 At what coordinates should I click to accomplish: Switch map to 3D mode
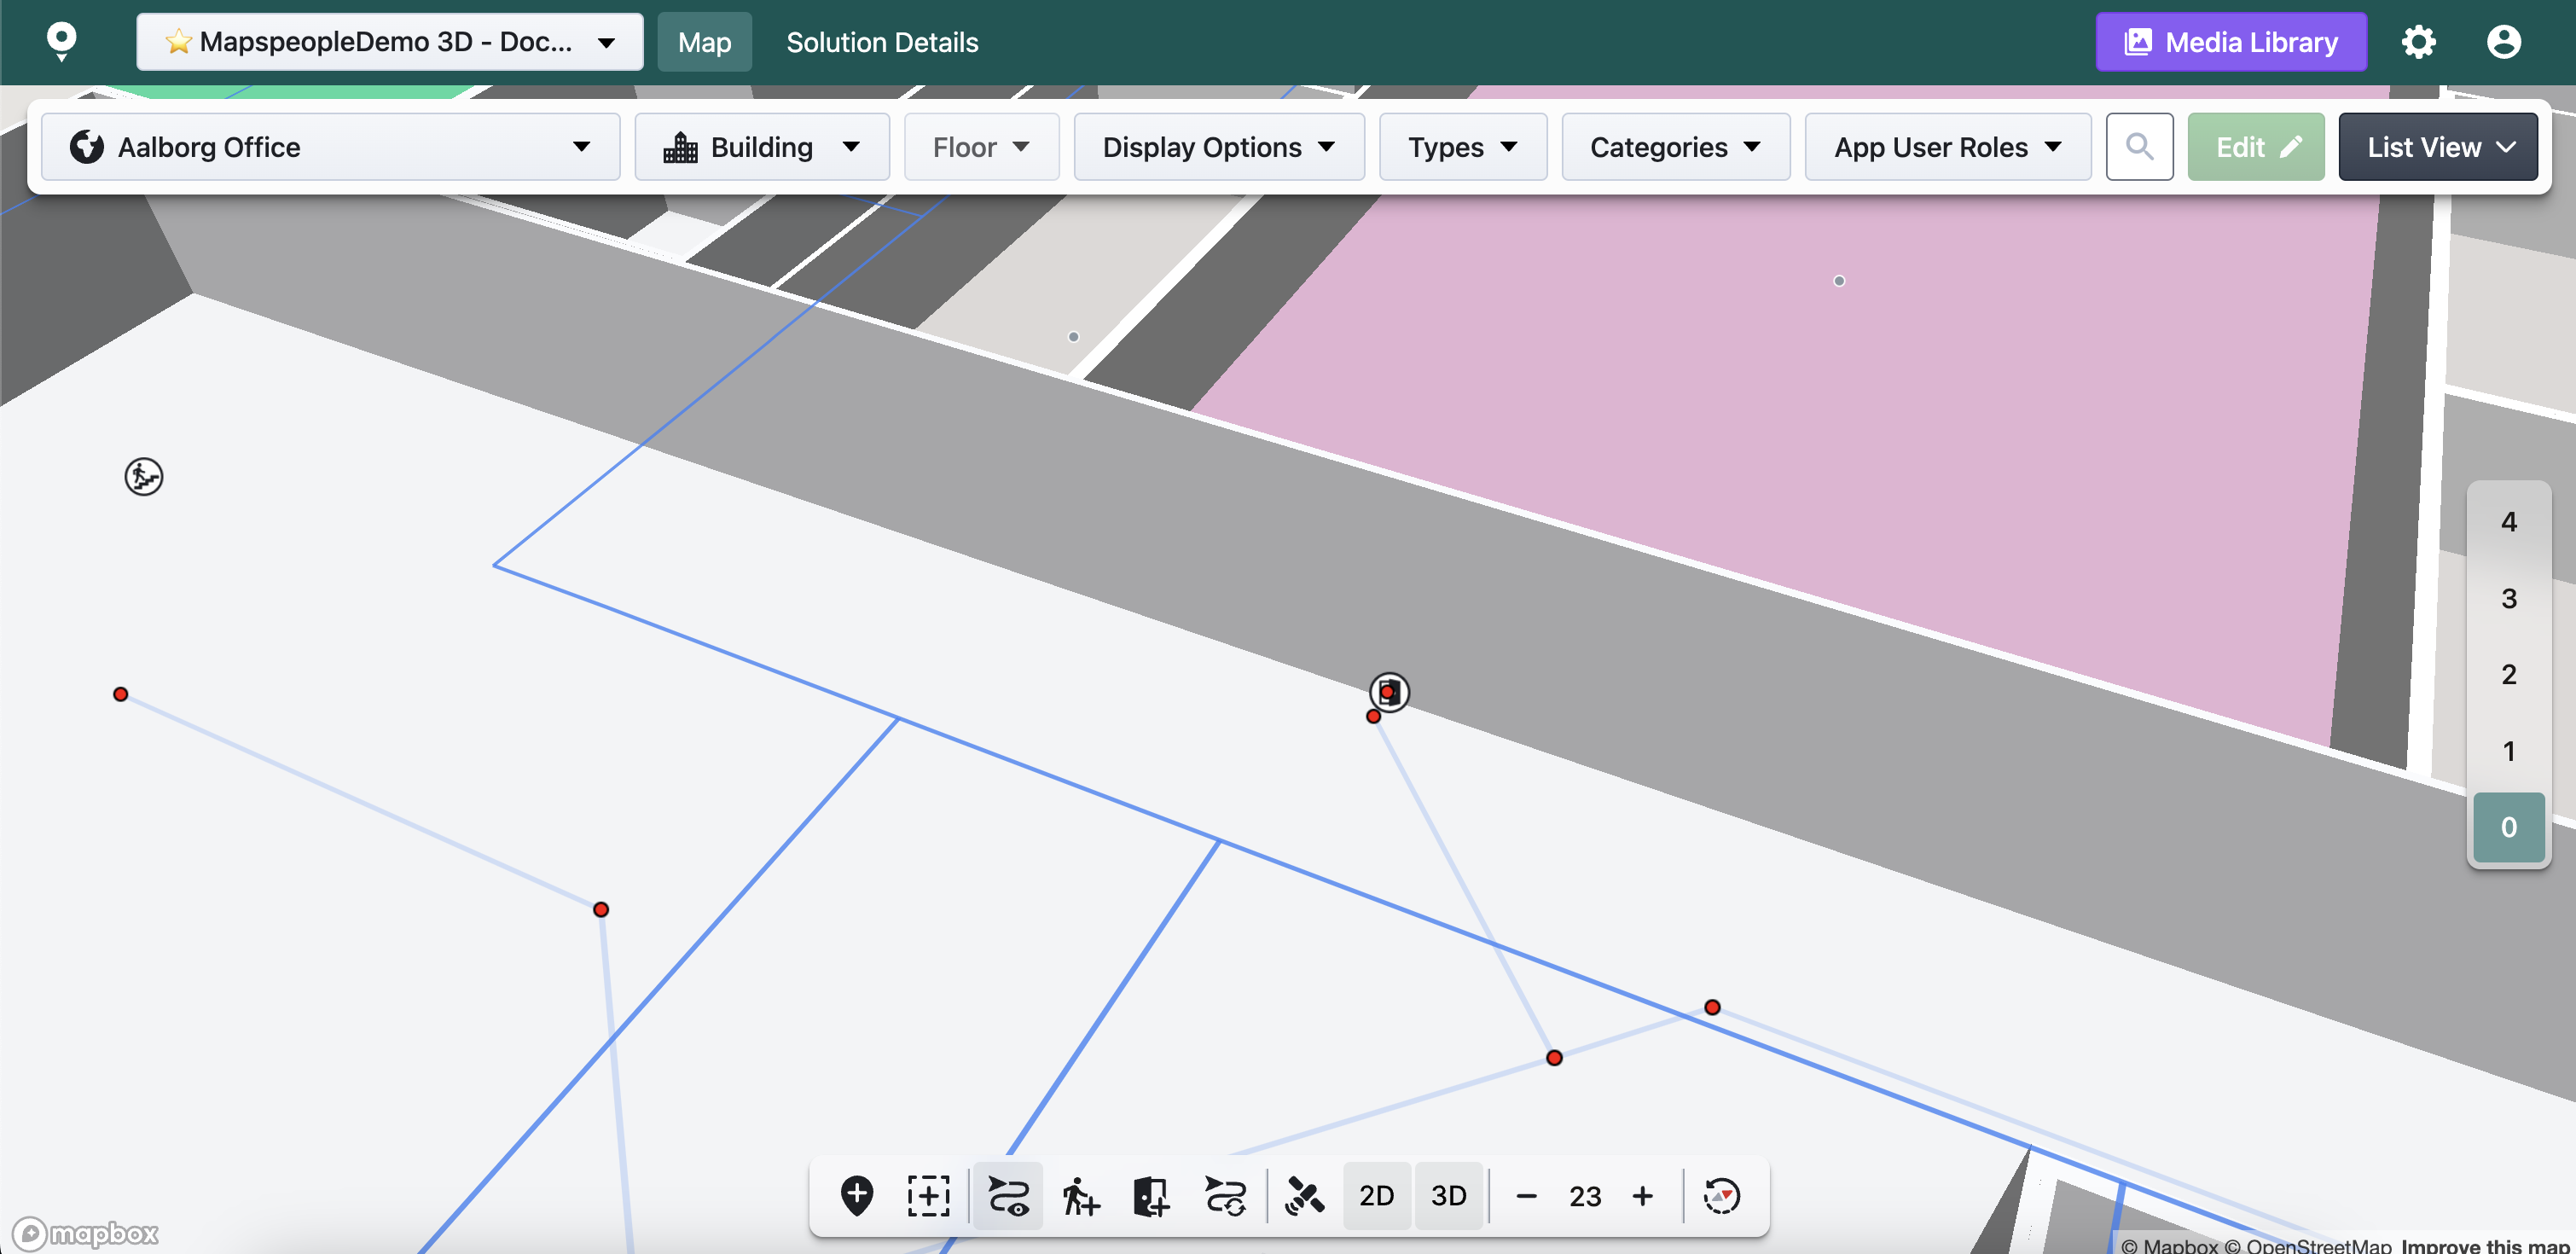click(x=1448, y=1195)
